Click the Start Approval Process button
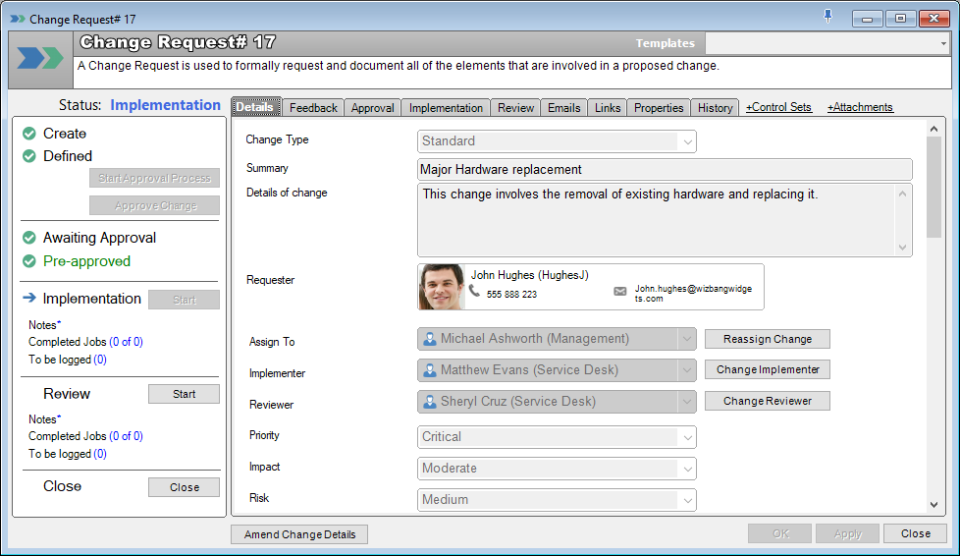This screenshot has height=556, width=960. pyautogui.click(x=154, y=178)
